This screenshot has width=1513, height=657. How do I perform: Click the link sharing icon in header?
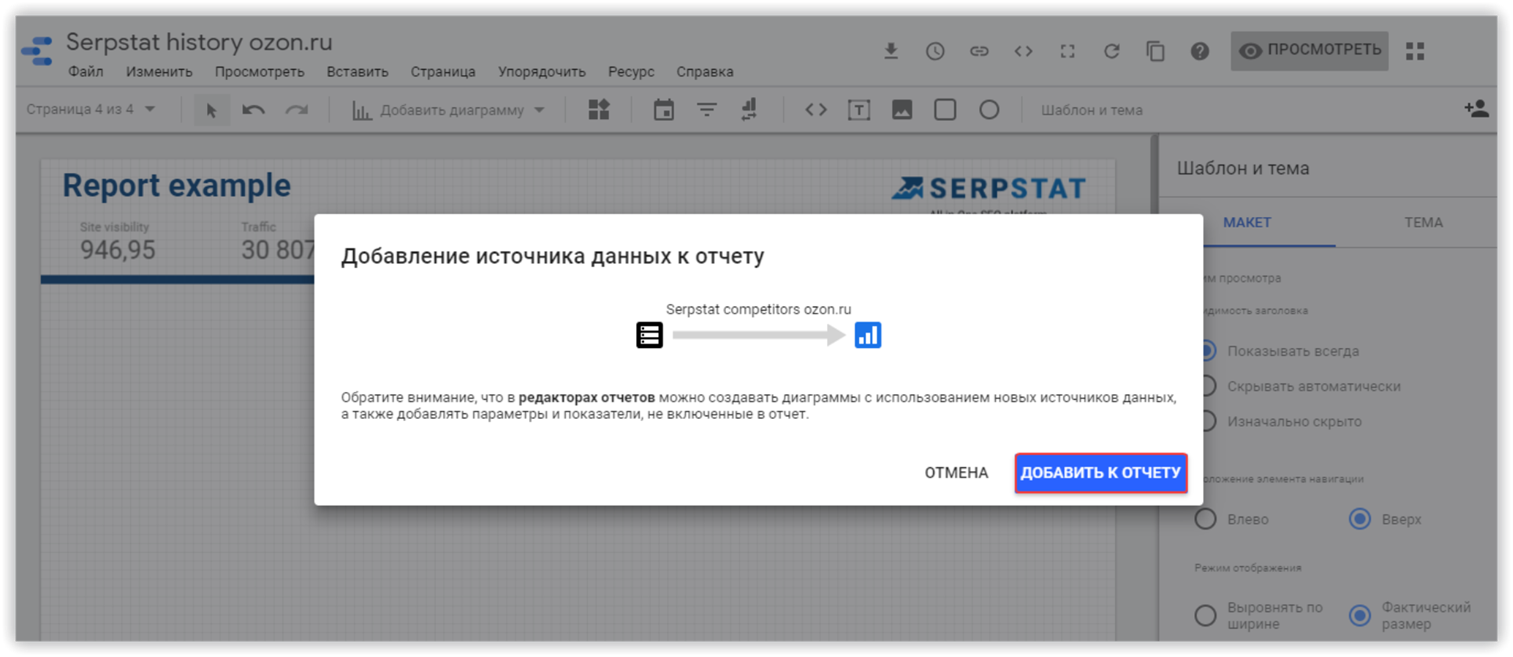coord(979,51)
